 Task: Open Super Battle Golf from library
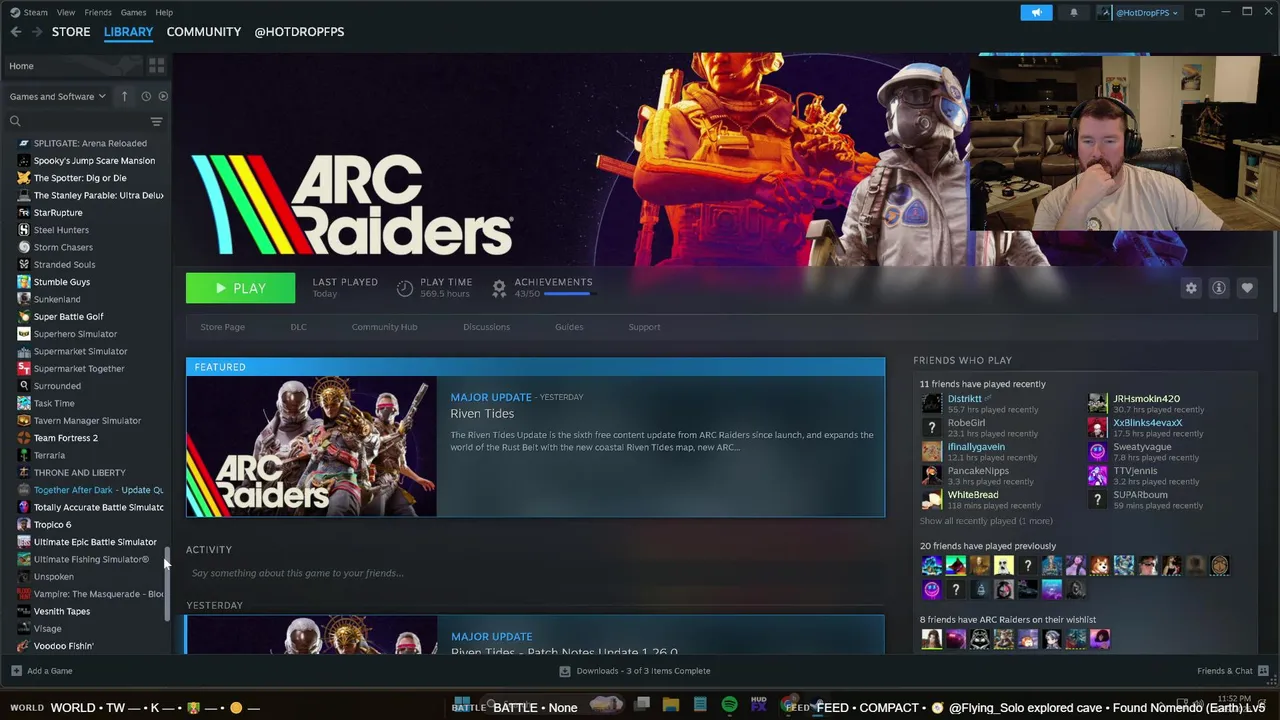coord(68,317)
